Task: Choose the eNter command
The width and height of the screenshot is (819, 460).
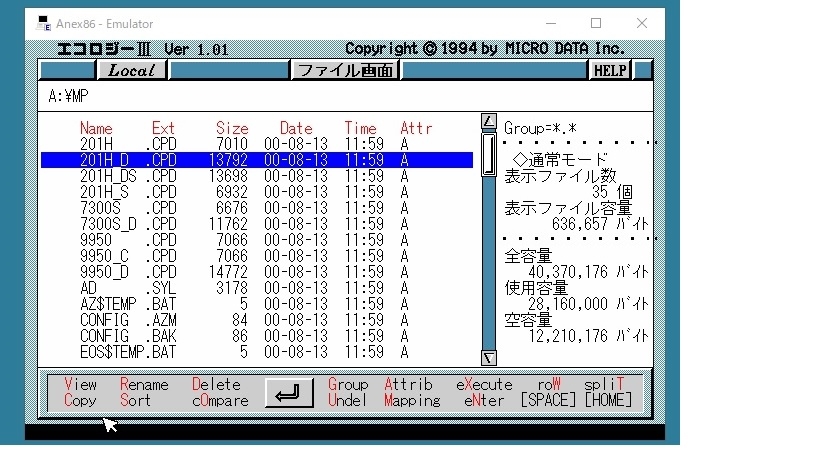Action: point(484,400)
